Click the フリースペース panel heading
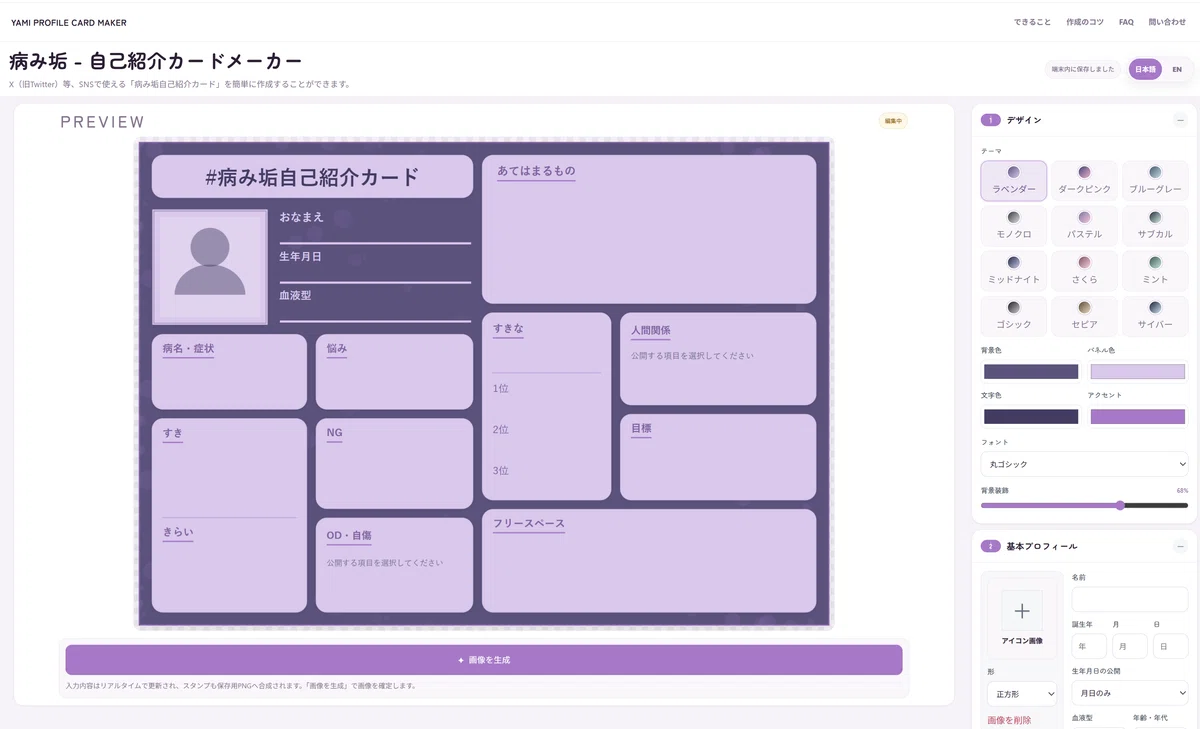This screenshot has height=729, width=1200. (529, 524)
